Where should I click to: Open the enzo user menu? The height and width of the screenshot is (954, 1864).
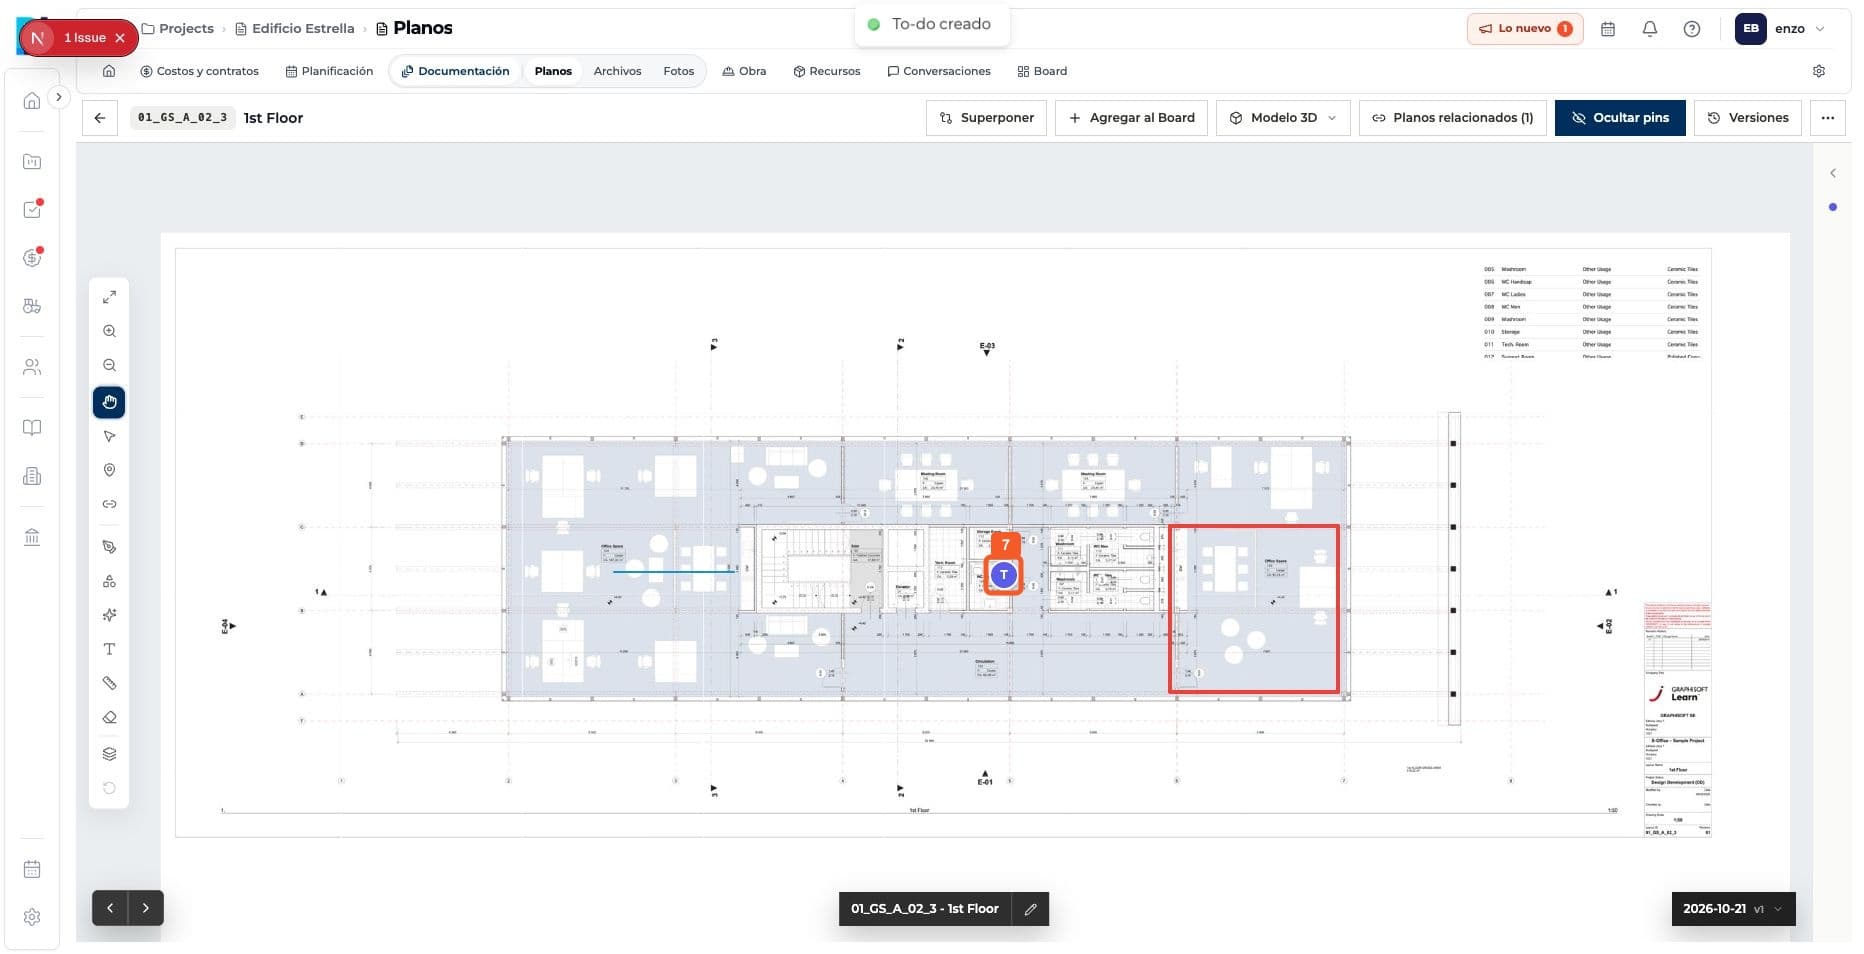click(x=1781, y=29)
